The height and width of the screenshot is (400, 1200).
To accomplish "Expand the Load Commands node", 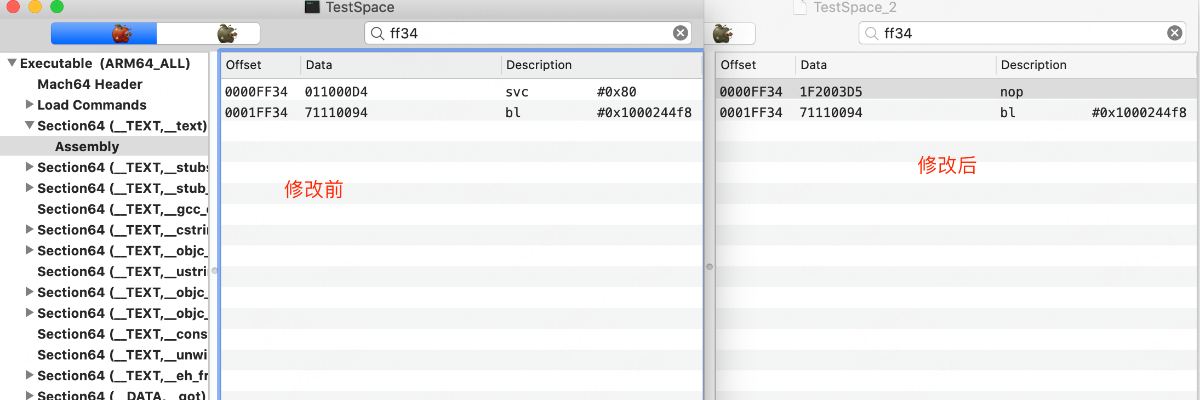I will [x=29, y=105].
